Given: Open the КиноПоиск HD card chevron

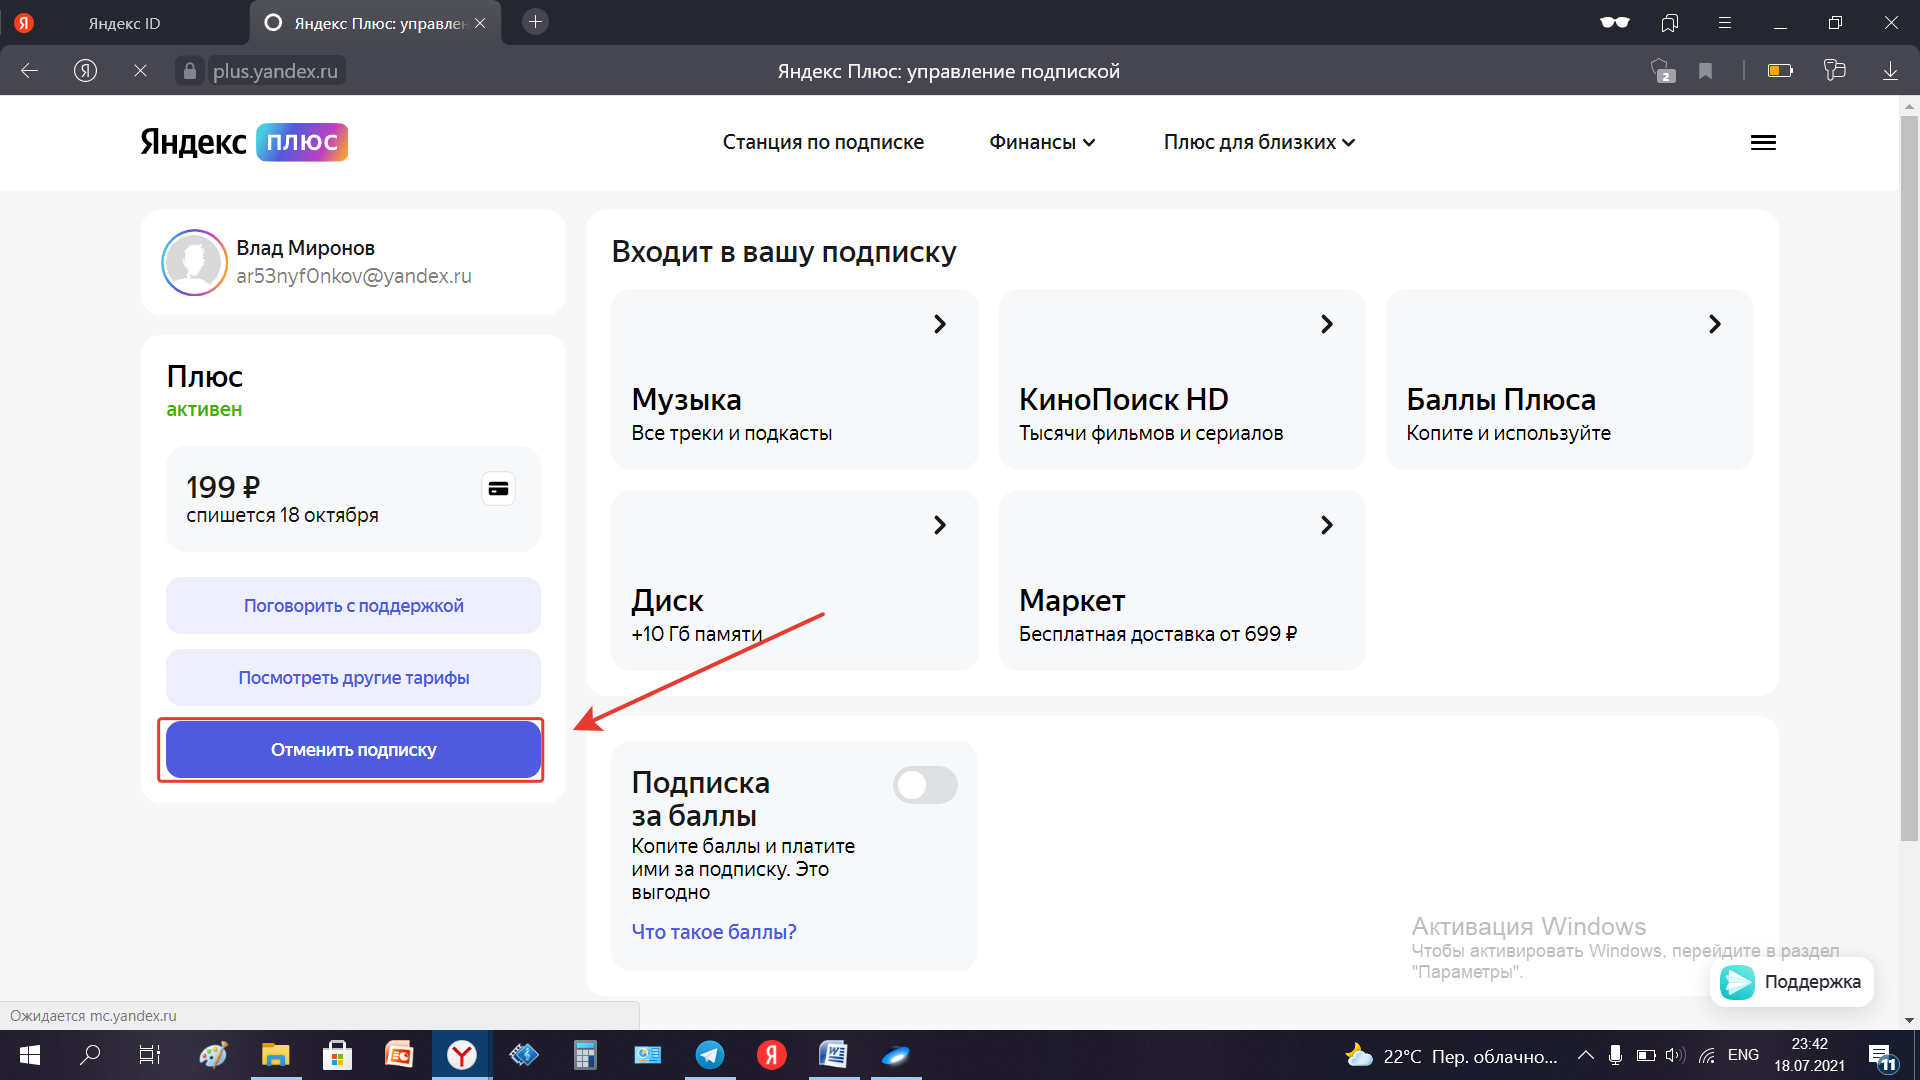Looking at the screenshot, I should pos(1326,324).
